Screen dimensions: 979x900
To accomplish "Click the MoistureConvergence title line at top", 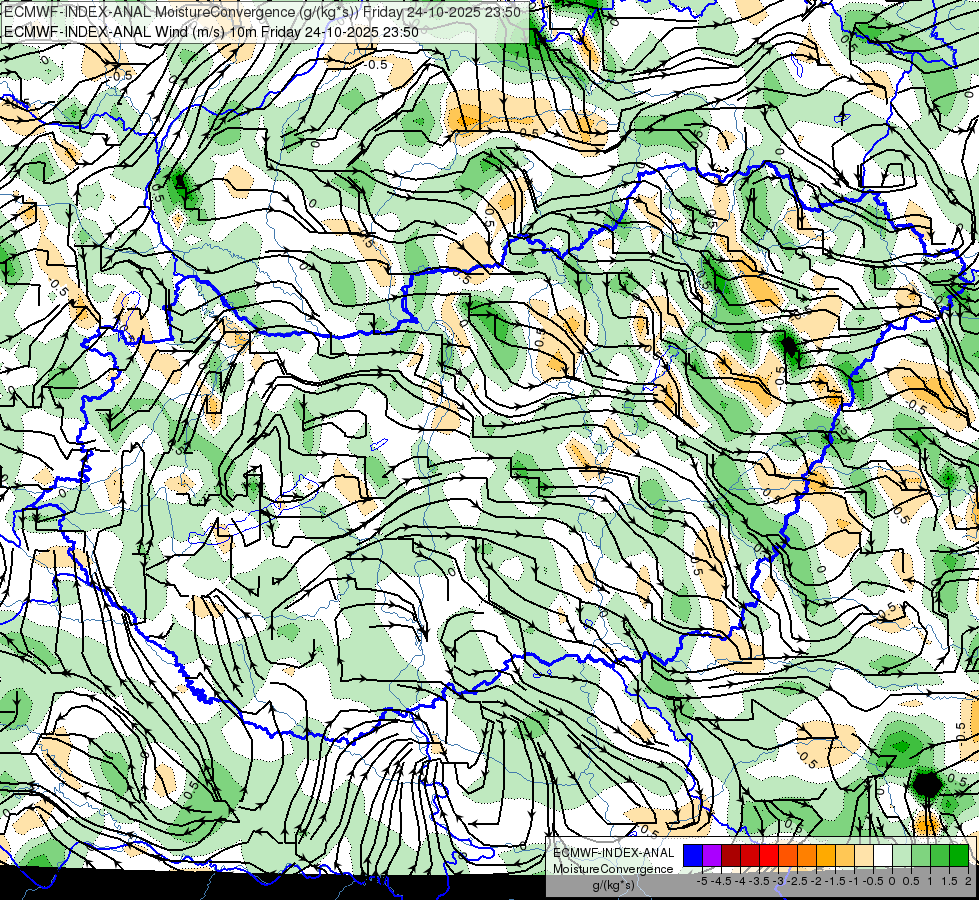I will (262, 12).
